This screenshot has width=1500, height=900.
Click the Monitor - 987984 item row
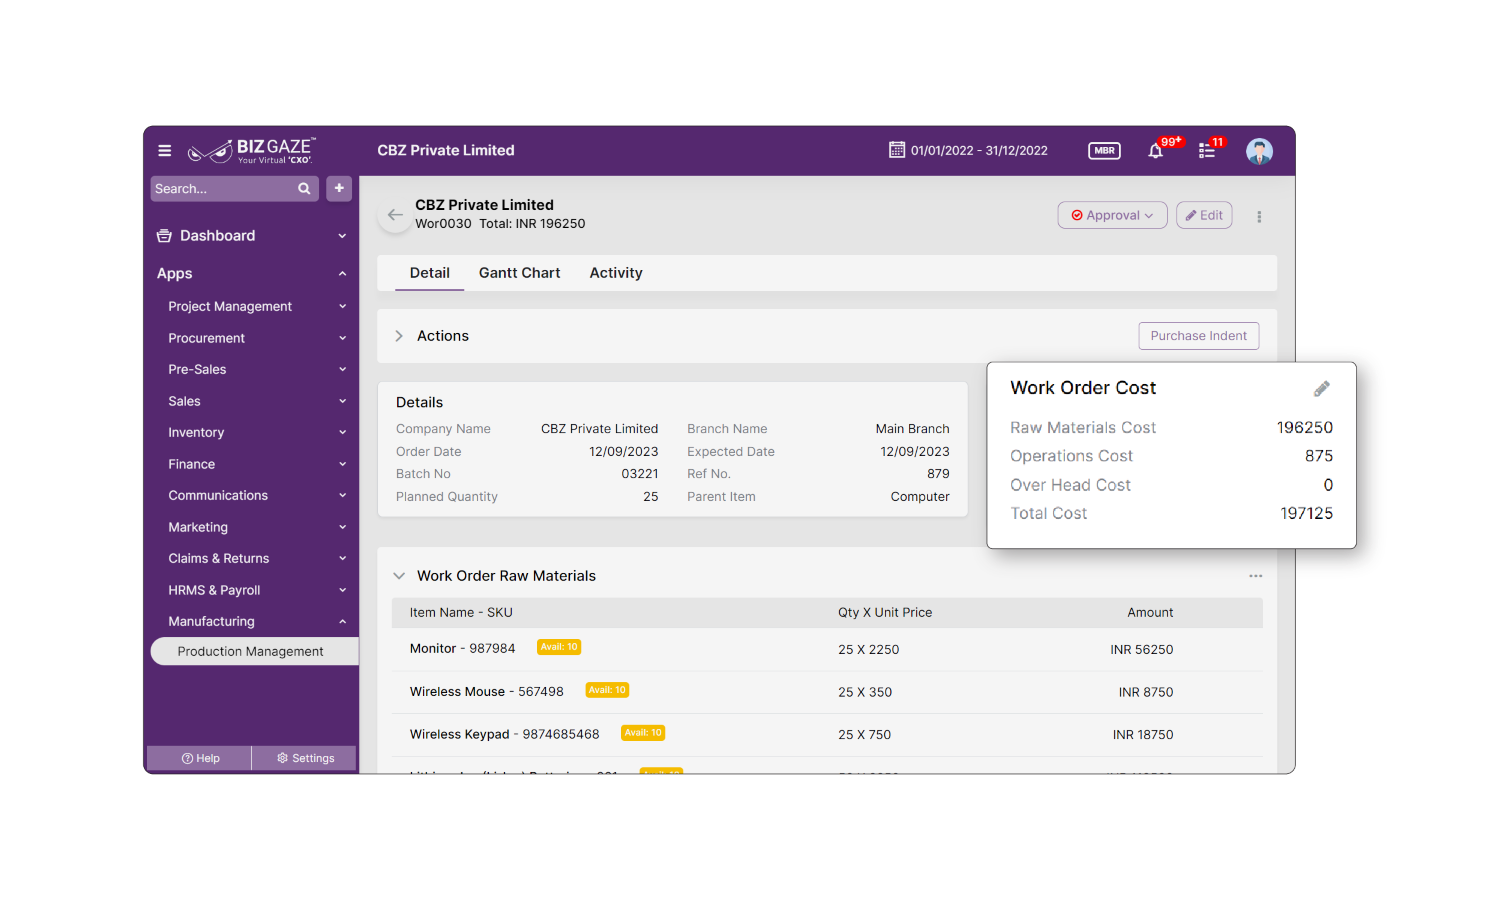(827, 649)
